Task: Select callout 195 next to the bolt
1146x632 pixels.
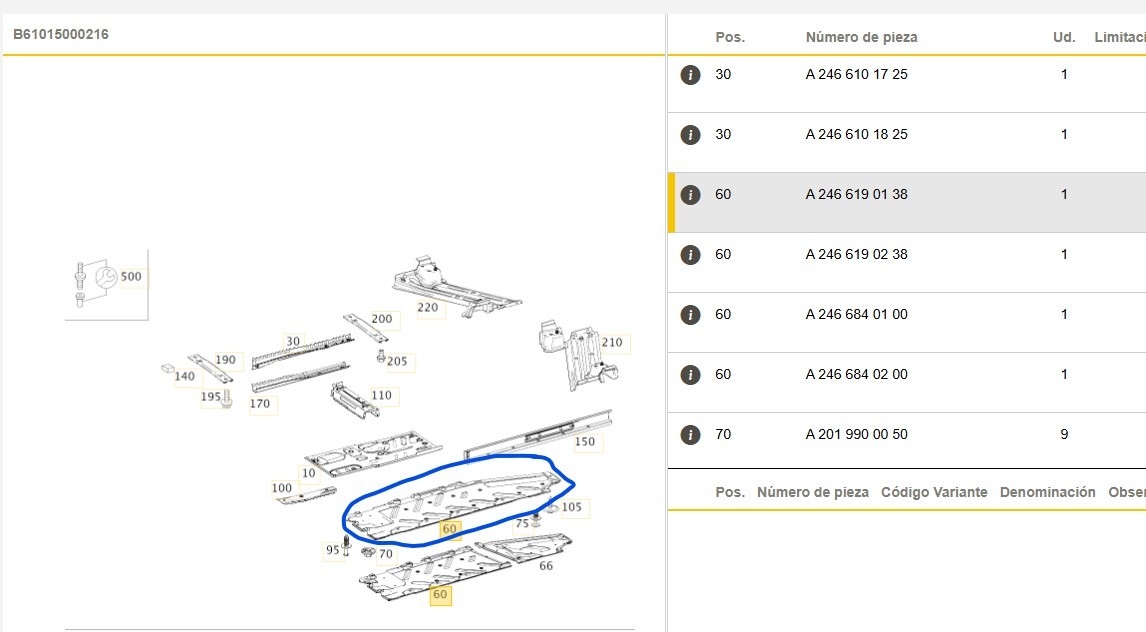Action: tap(210, 397)
